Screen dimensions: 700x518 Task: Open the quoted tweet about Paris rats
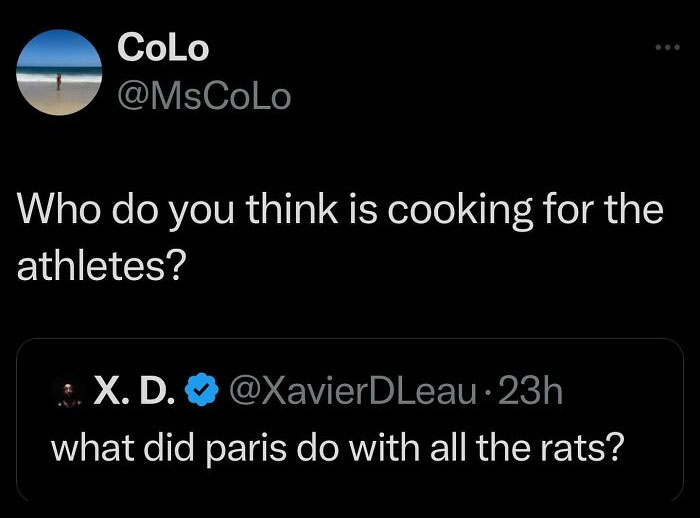pyautogui.click(x=349, y=420)
